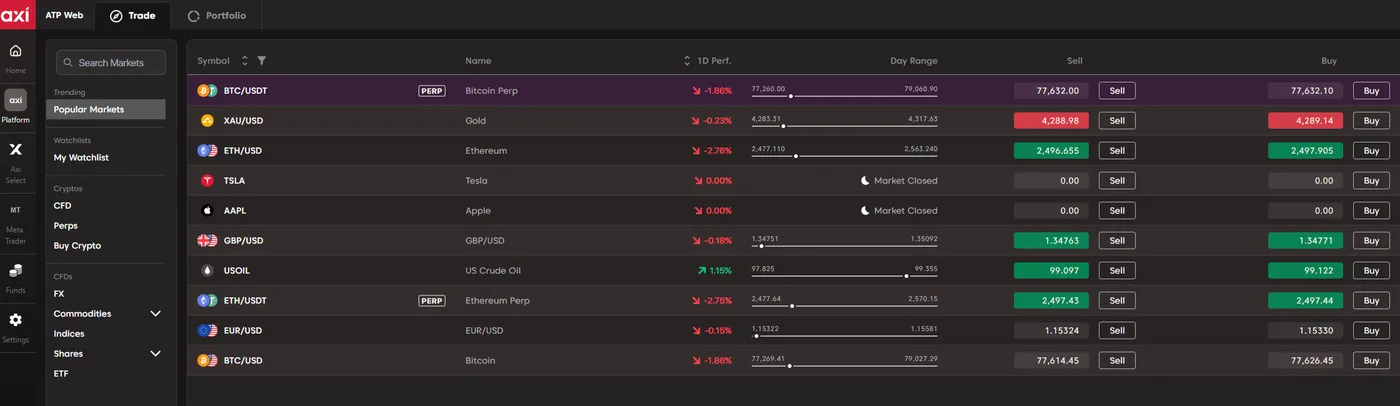This screenshot has height=406, width=1400.
Task: Open Buy Crypto section
Action: [x=77, y=245]
